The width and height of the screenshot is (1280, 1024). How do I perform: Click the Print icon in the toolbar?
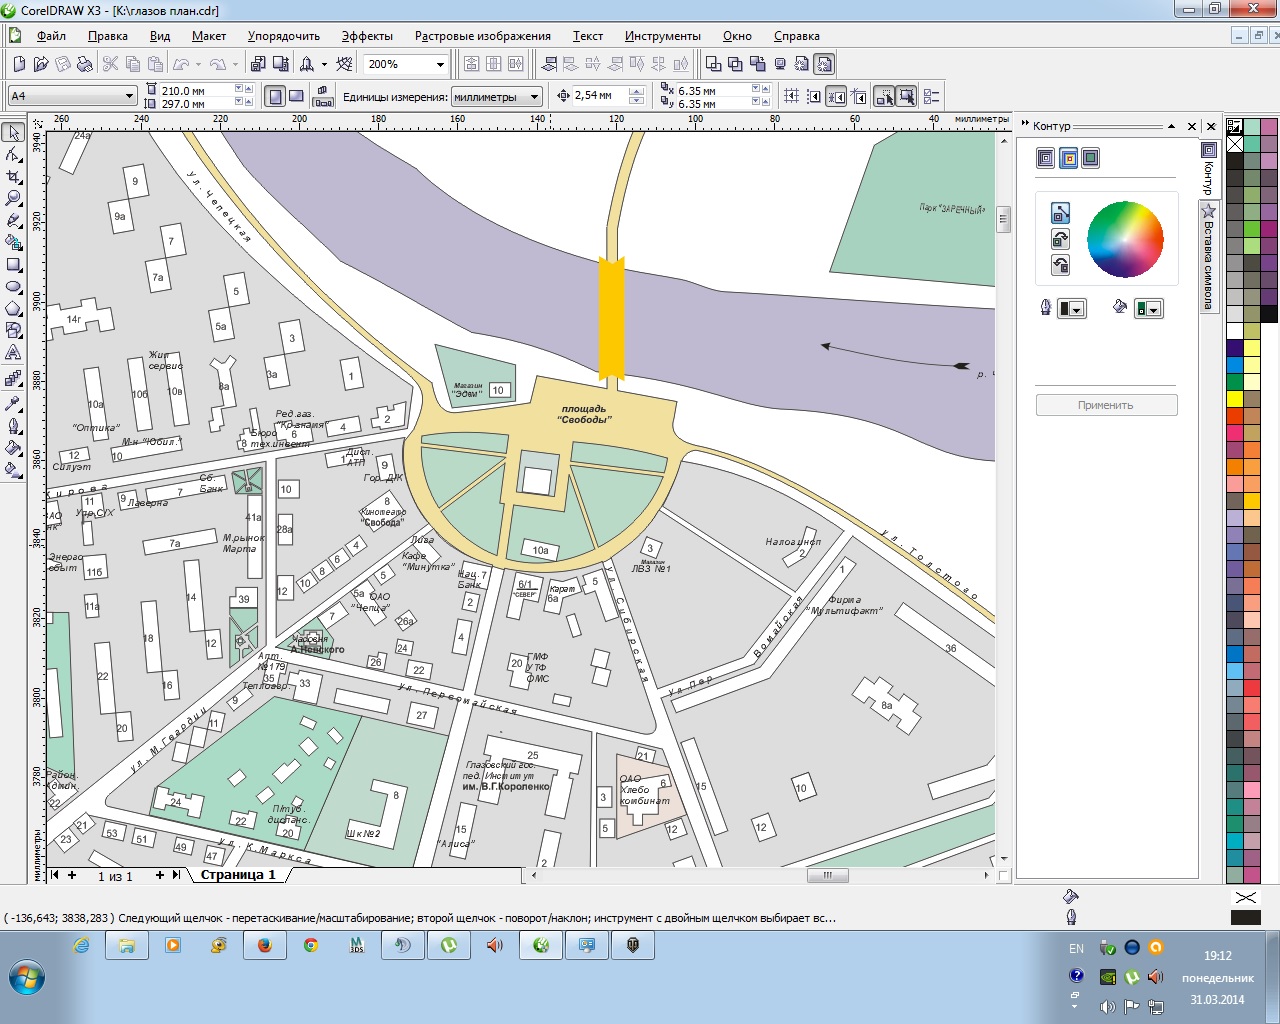click(85, 64)
